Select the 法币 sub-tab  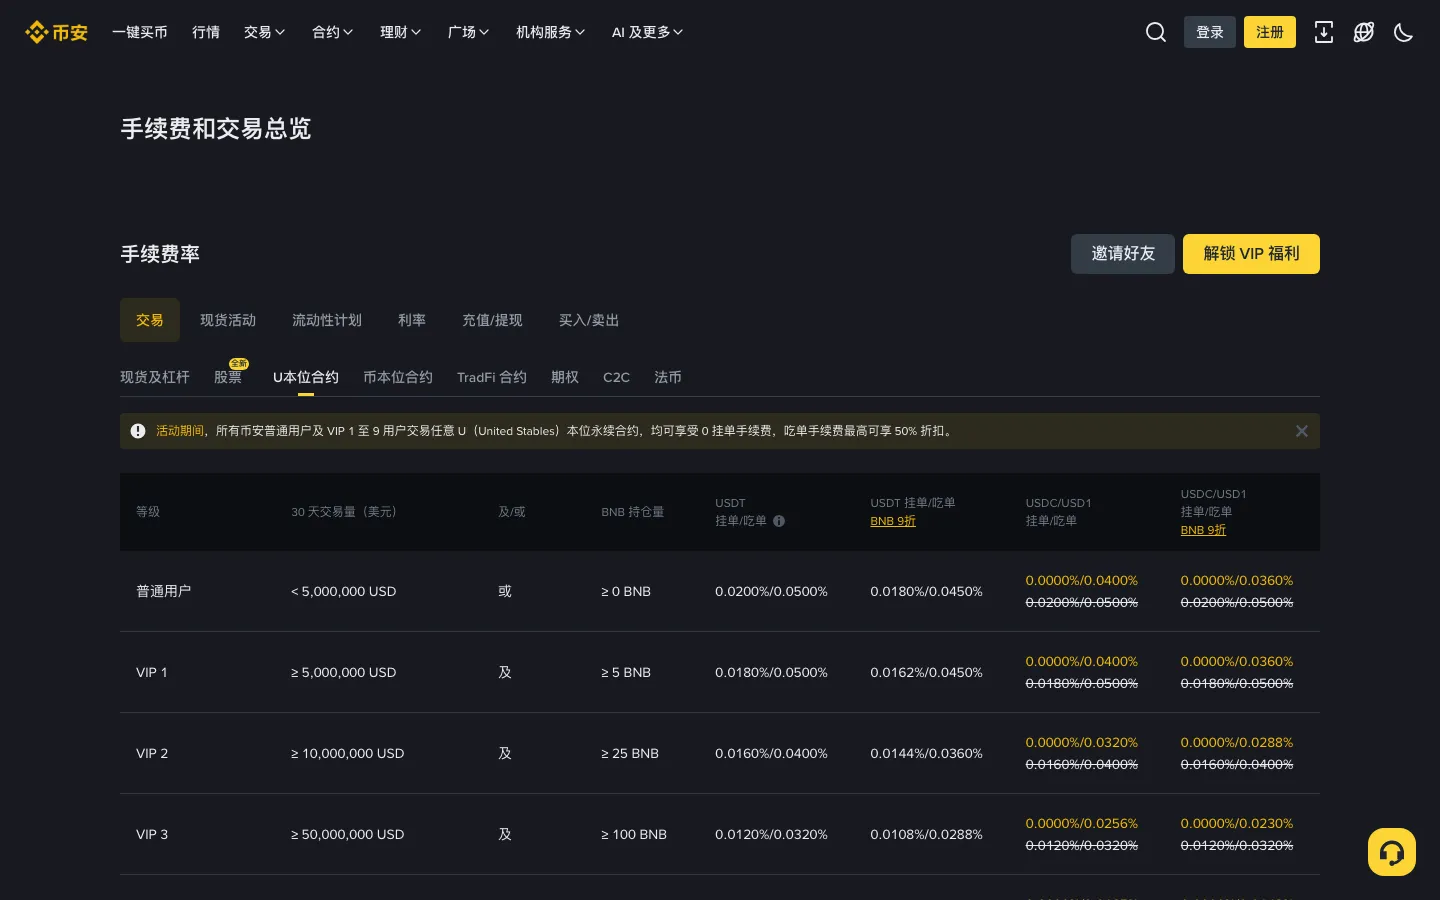(668, 377)
